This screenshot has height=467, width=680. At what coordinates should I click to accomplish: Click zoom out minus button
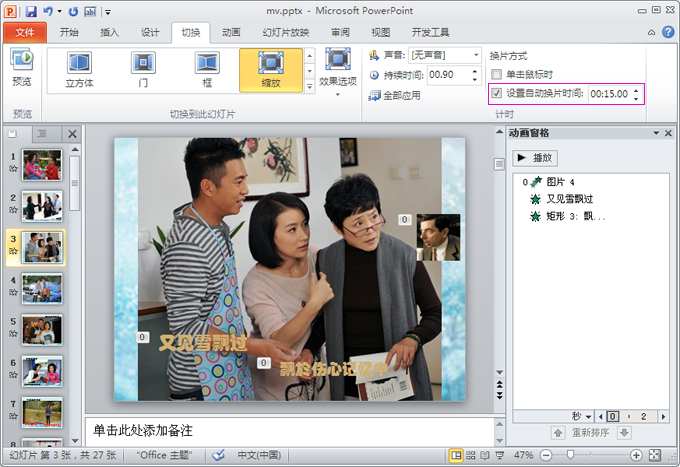click(546, 455)
